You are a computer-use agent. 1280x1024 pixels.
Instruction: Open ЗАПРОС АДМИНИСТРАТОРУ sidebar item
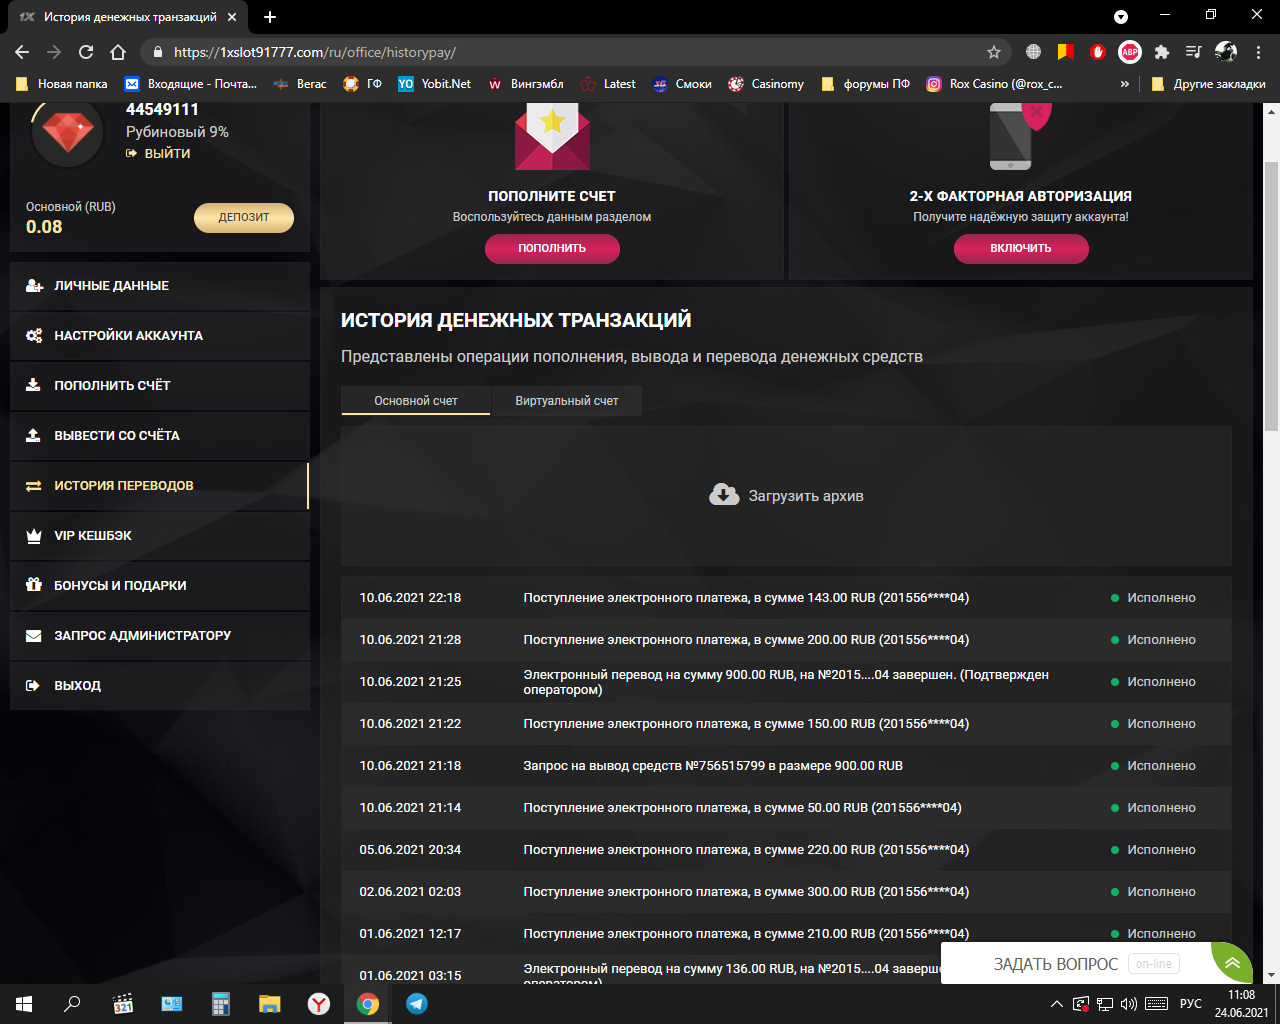tap(160, 636)
